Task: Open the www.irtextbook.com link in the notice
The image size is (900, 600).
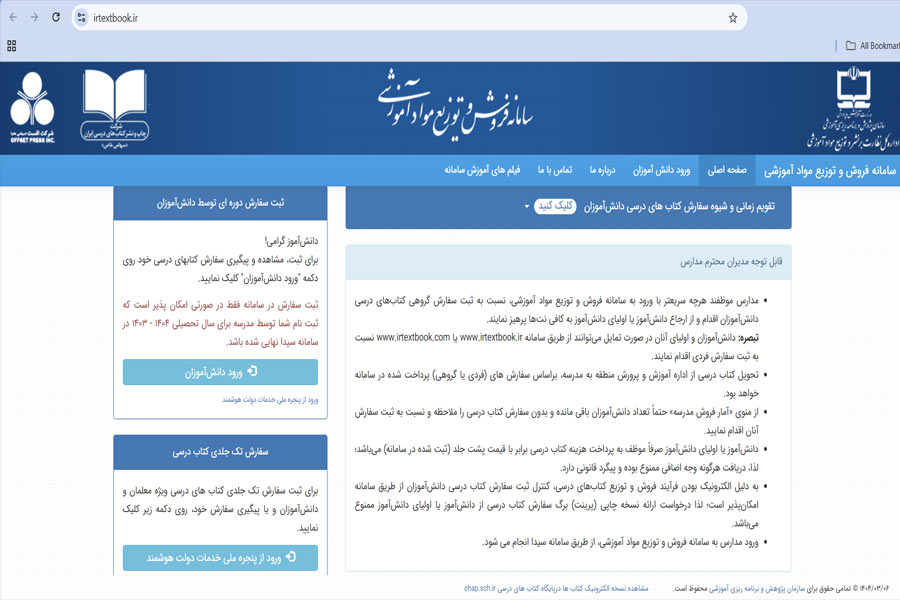Action: [x=413, y=338]
